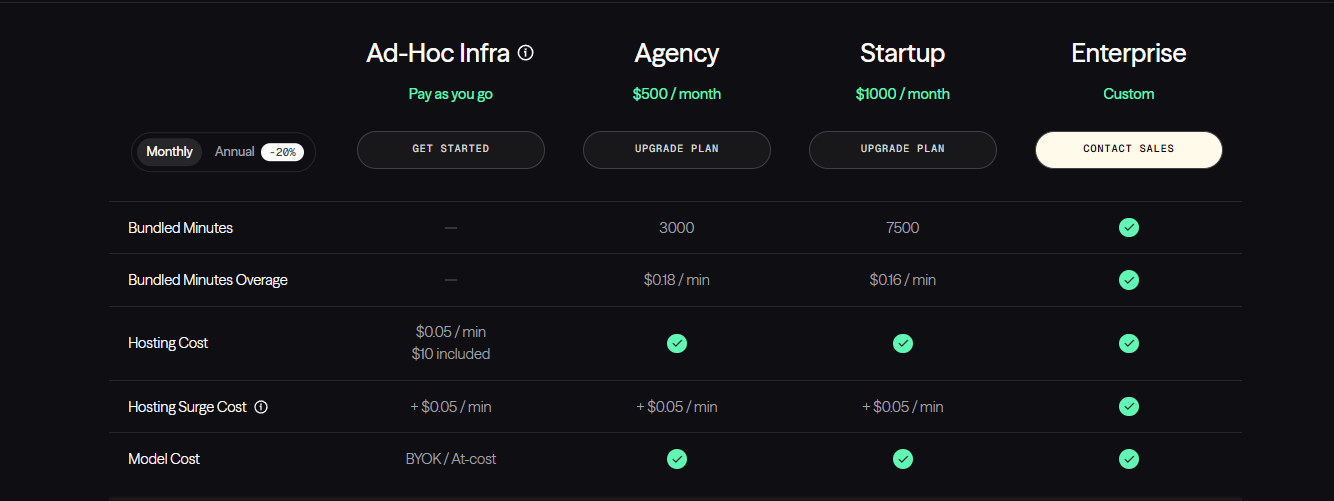Click the Contact Sales button
This screenshot has height=501, width=1334.
point(1129,150)
